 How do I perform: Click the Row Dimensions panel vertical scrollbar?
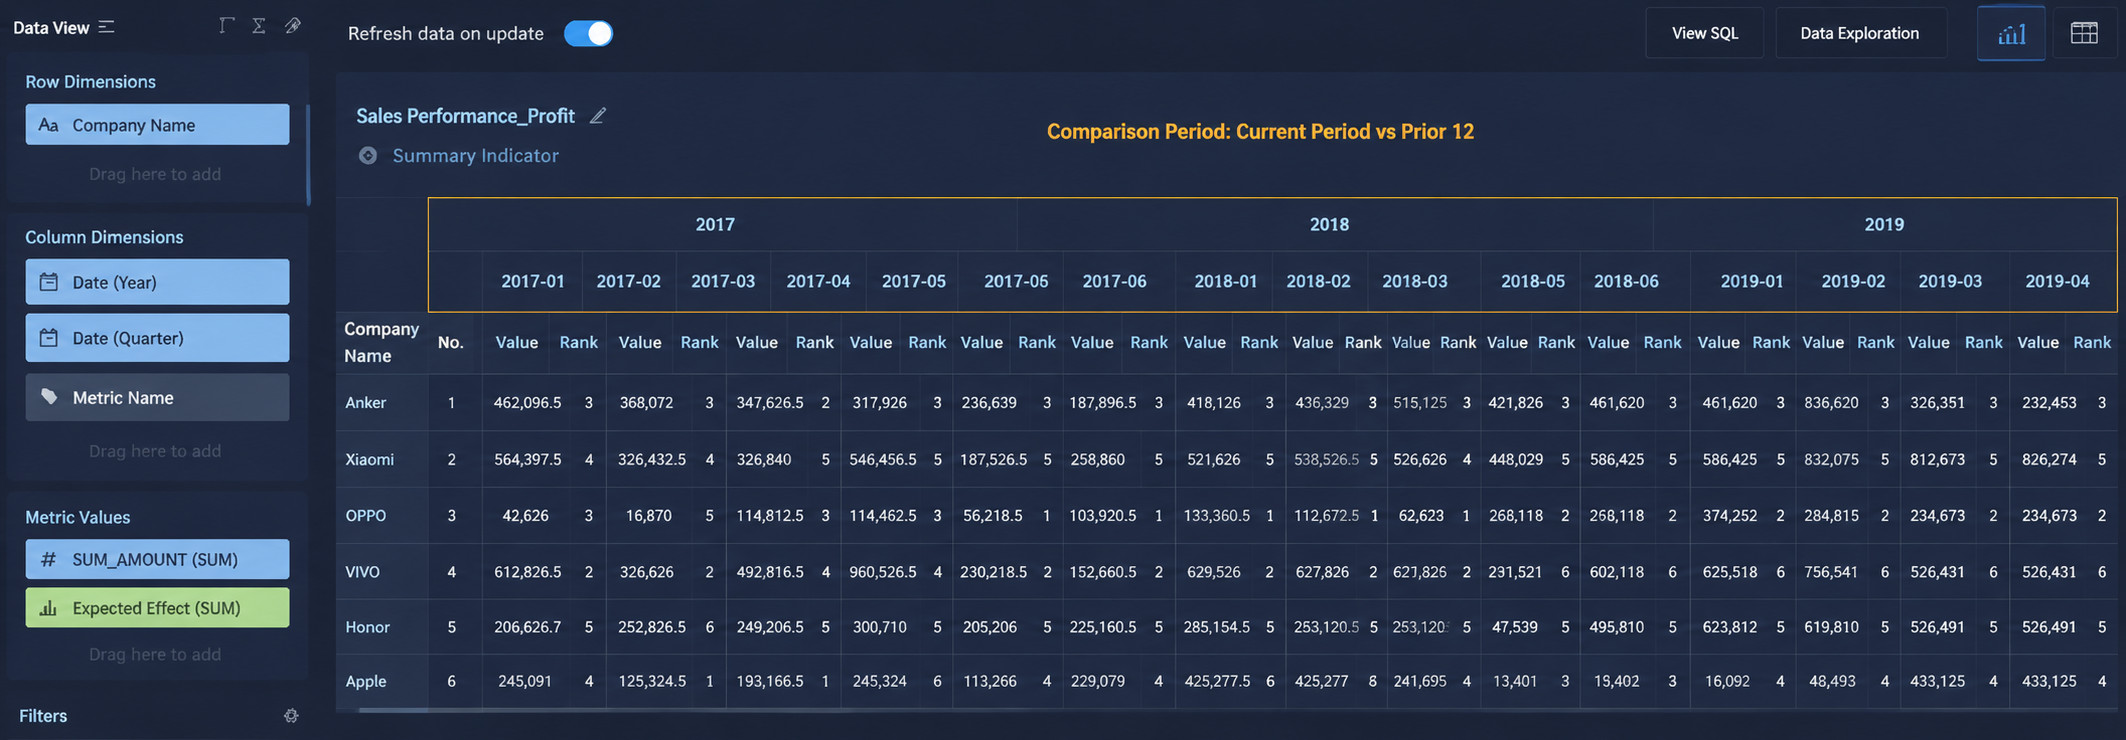[x=308, y=155]
